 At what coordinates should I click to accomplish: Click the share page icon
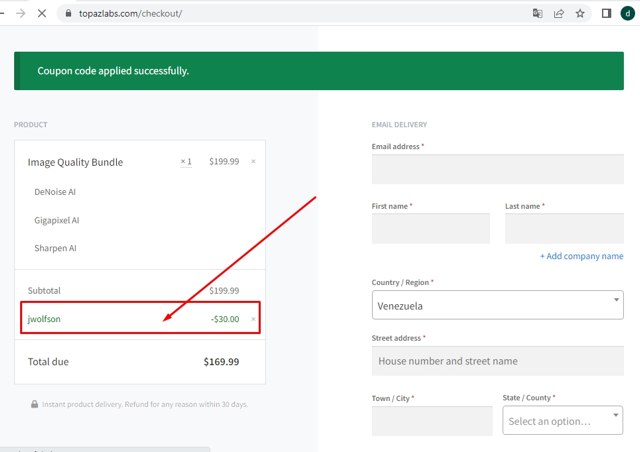[558, 14]
